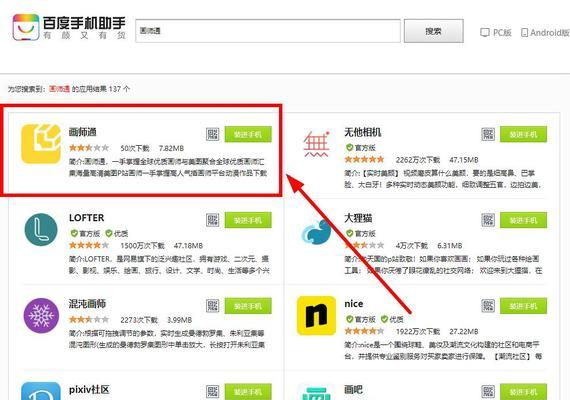
Task: Click the 优质 badge under LOFTER
Action: 116,233
